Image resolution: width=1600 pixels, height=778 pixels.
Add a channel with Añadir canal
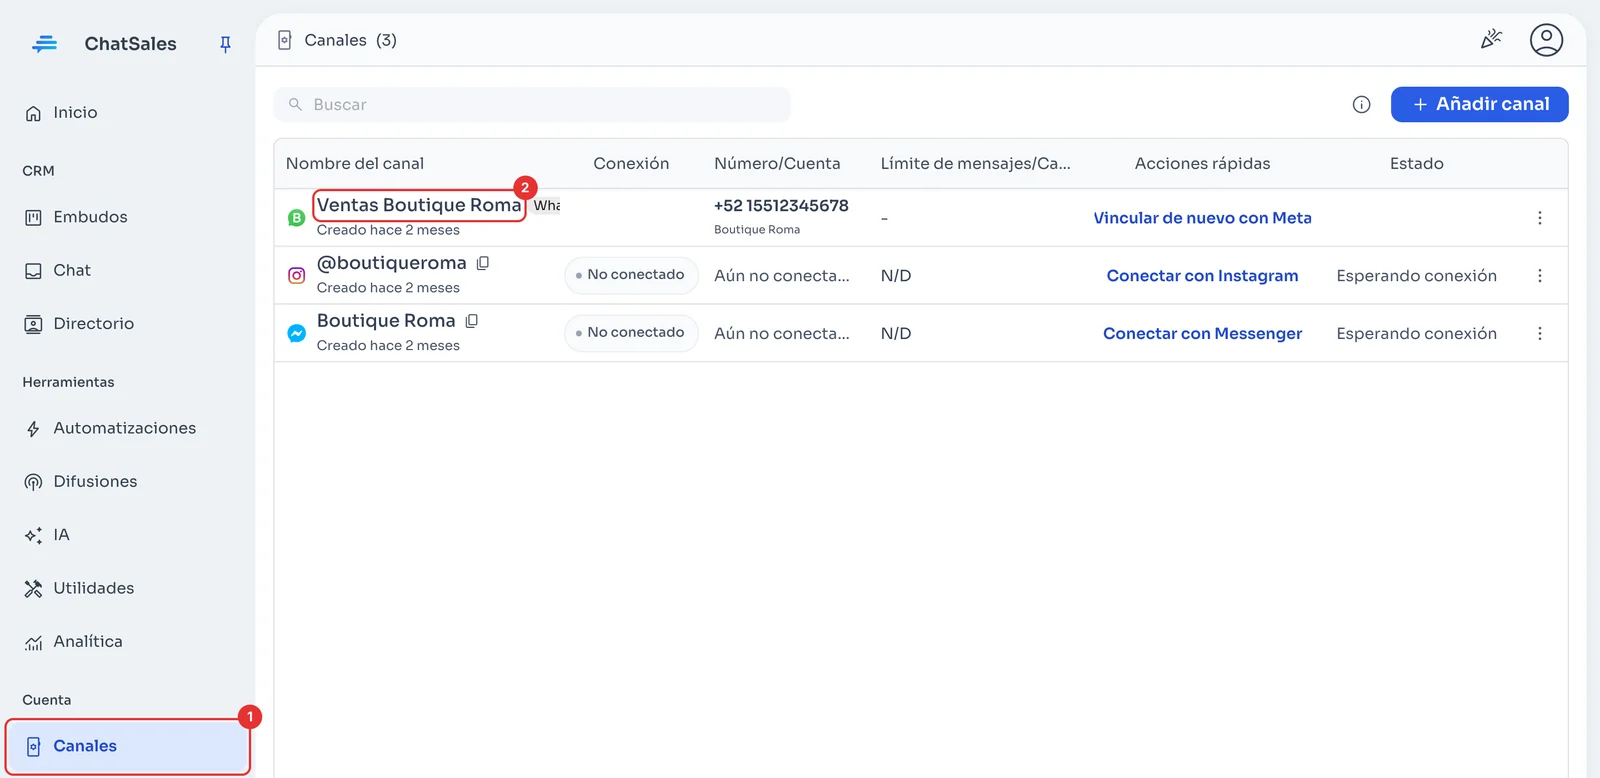coord(1479,104)
